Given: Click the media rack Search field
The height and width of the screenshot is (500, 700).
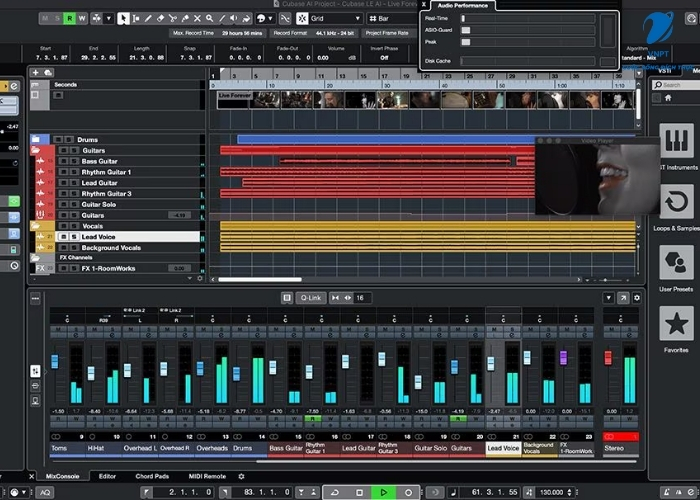Looking at the screenshot, I should tap(676, 85).
